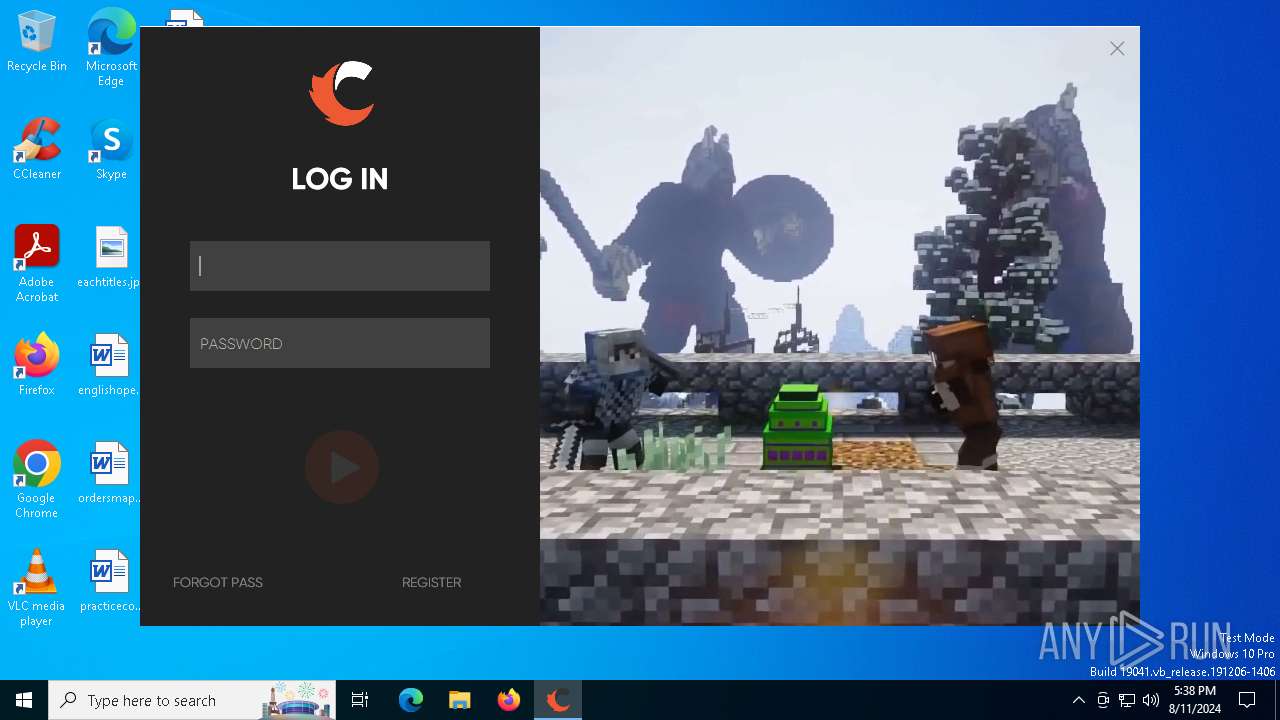Select the ordersmap Word document
The width and height of the screenshot is (1280, 720).
click(x=110, y=473)
